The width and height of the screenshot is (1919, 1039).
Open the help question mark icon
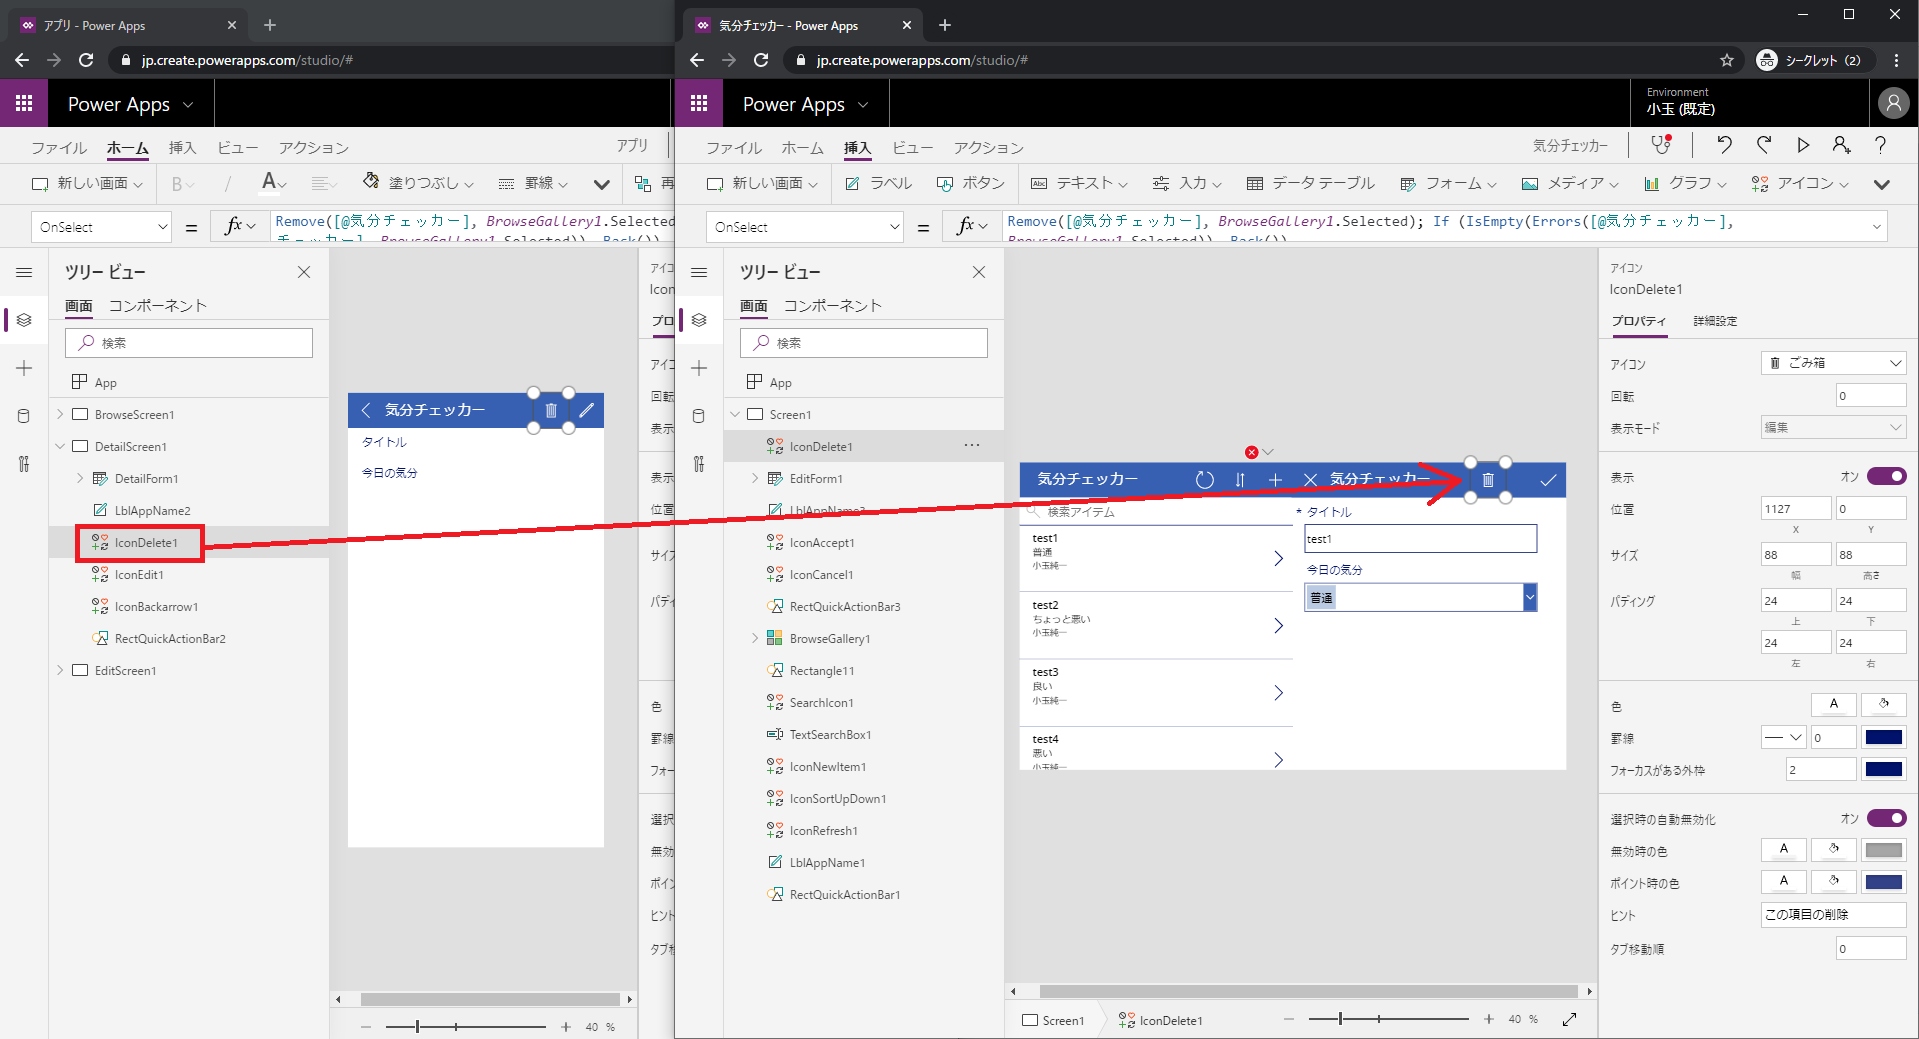click(1881, 145)
